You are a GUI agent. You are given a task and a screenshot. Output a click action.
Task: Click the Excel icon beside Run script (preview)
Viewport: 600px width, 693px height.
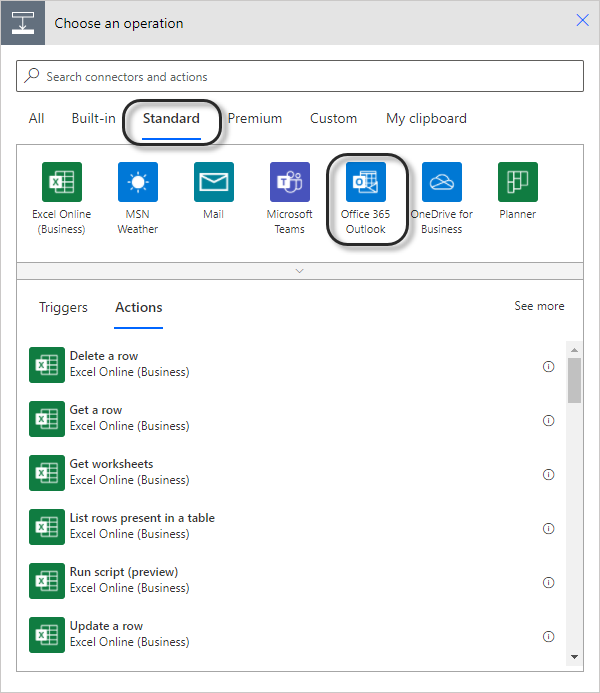pyautogui.click(x=47, y=581)
